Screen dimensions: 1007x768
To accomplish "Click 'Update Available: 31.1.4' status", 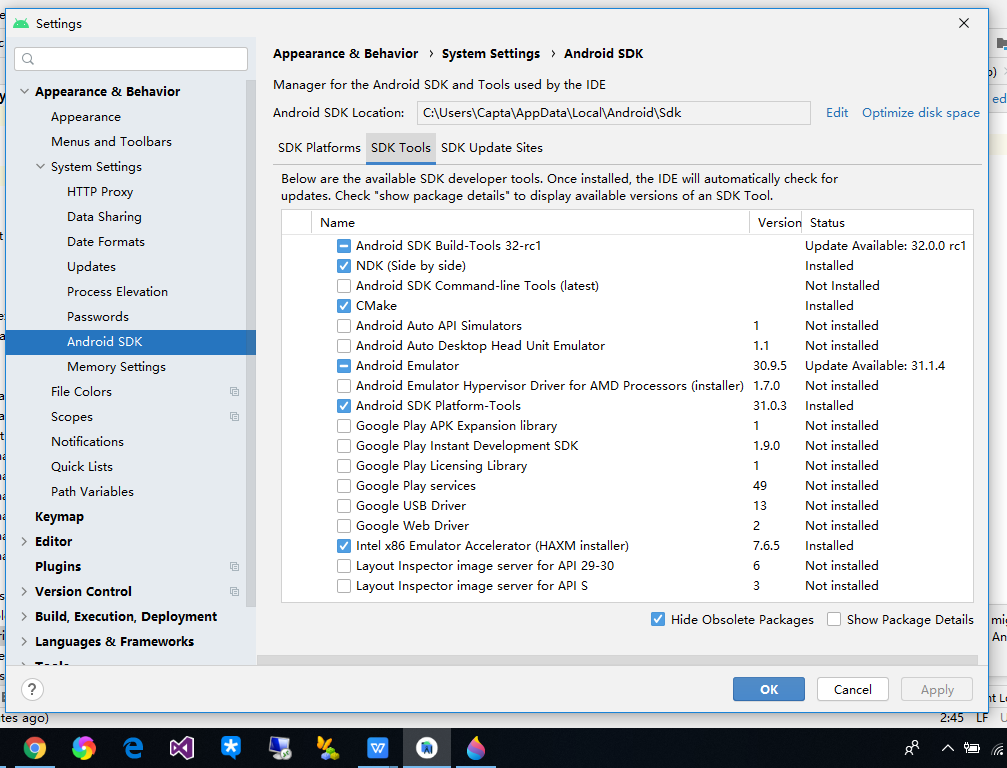I will pos(875,366).
